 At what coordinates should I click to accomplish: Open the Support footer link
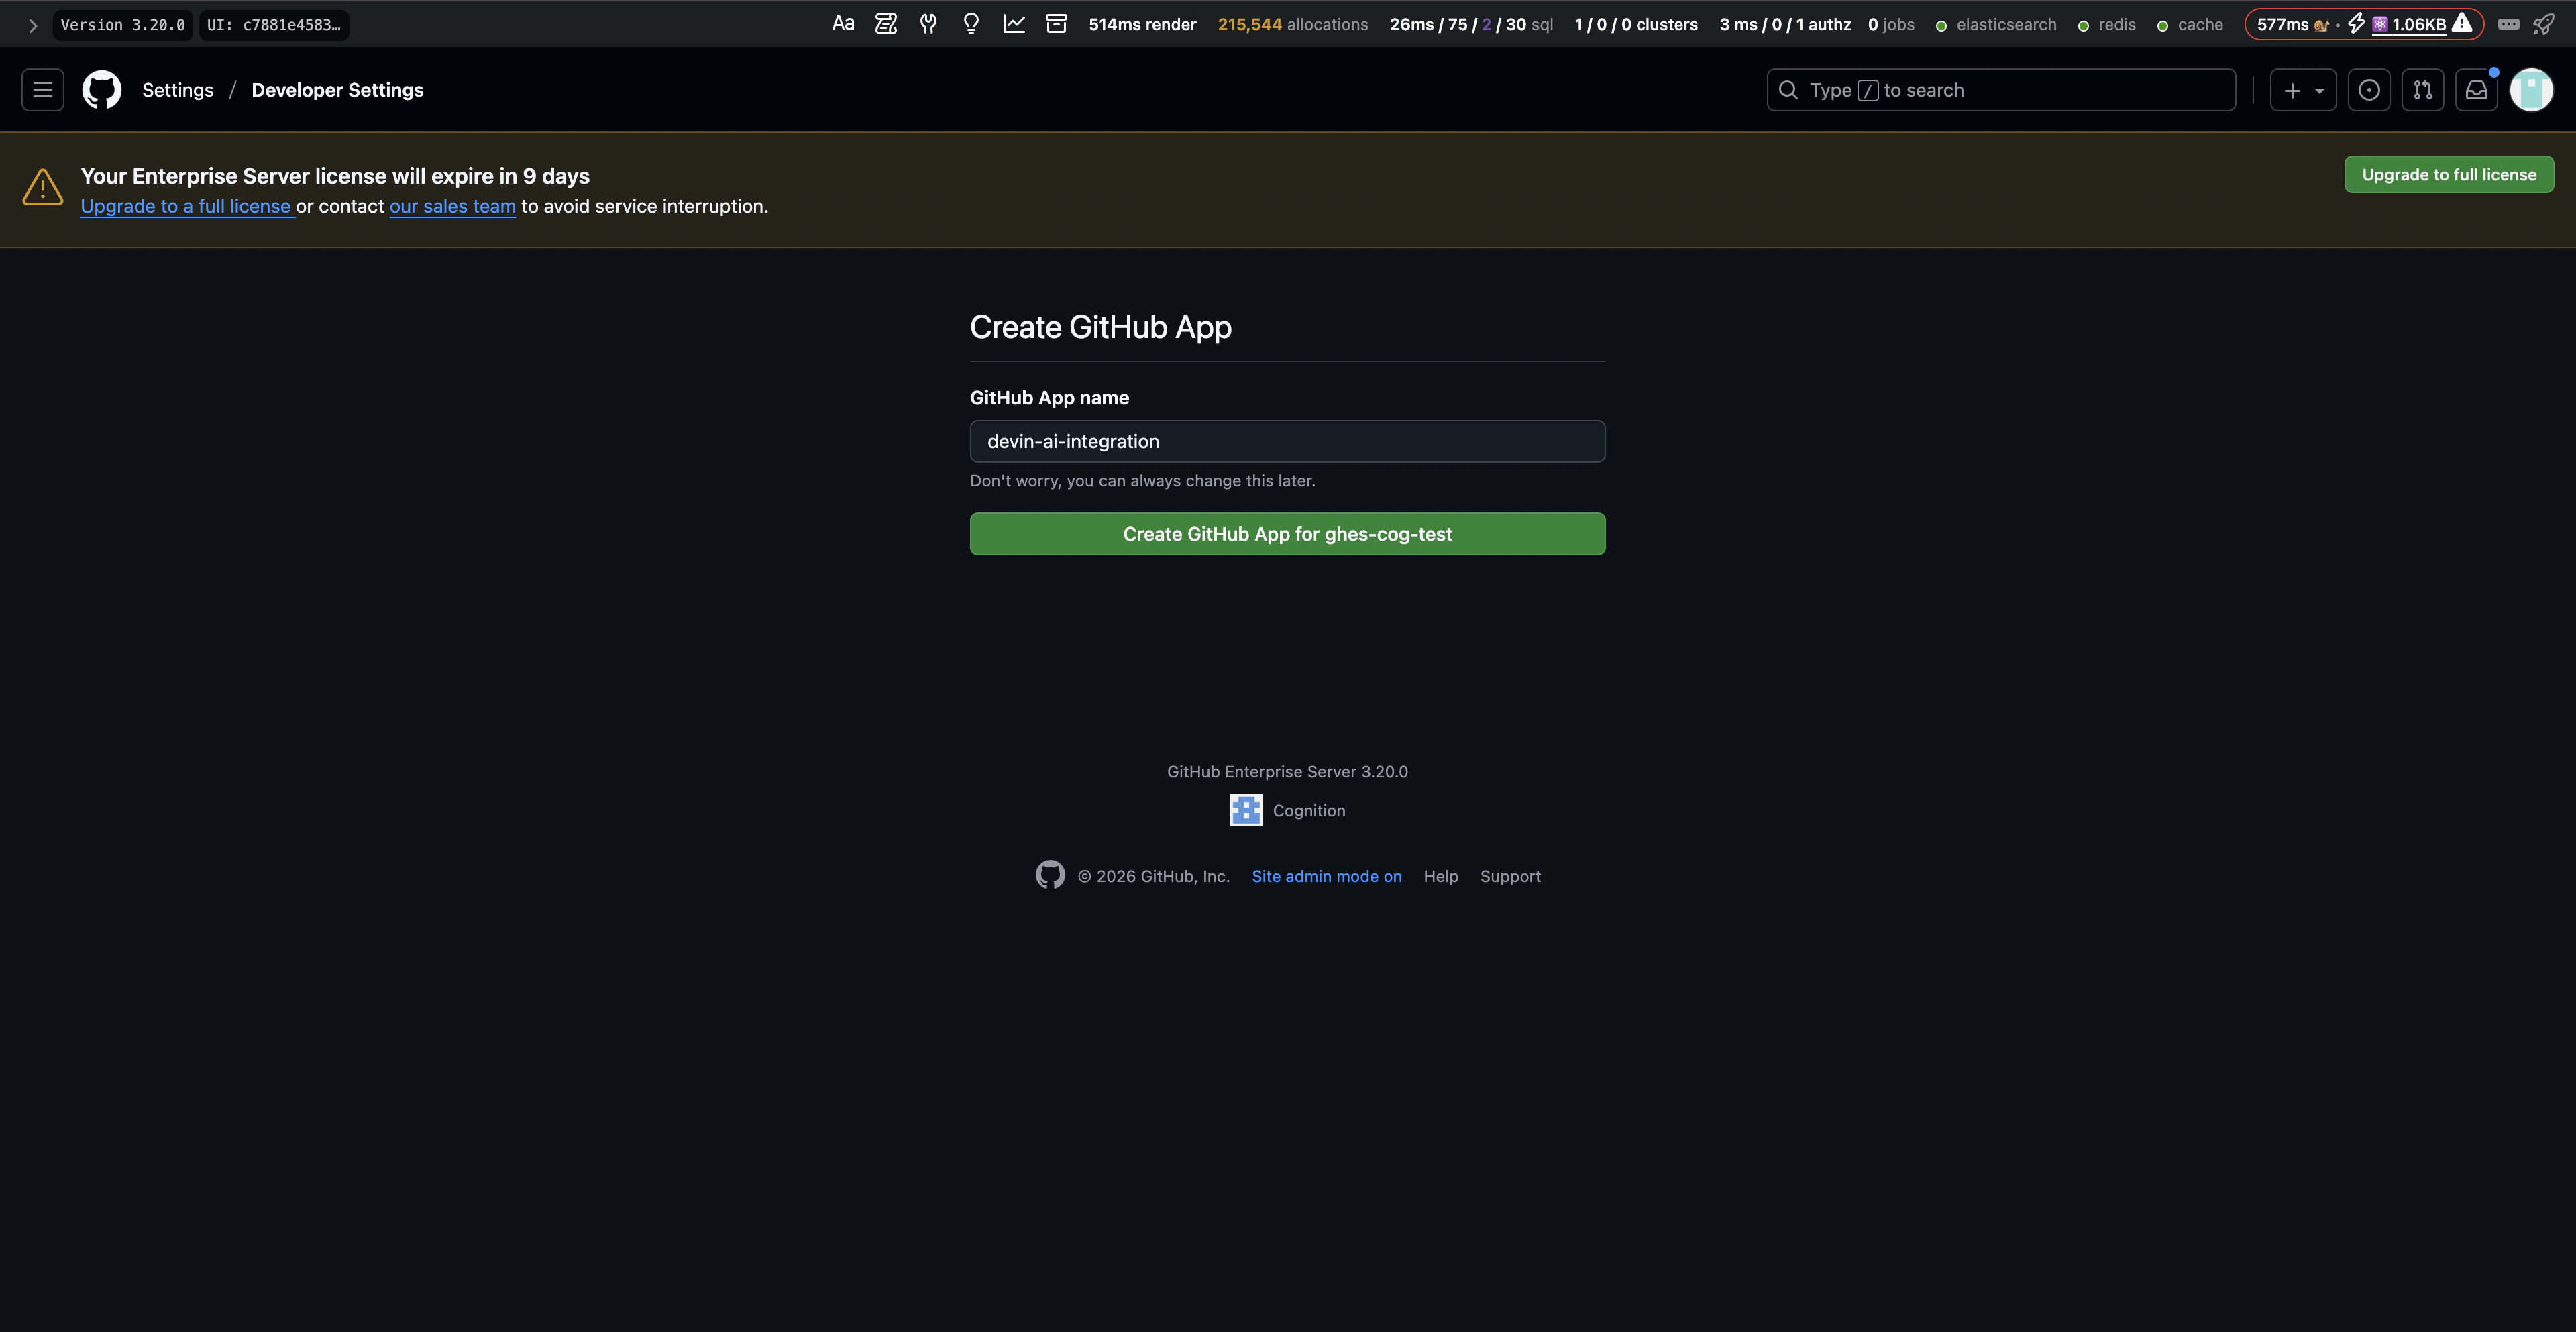pyautogui.click(x=1510, y=876)
